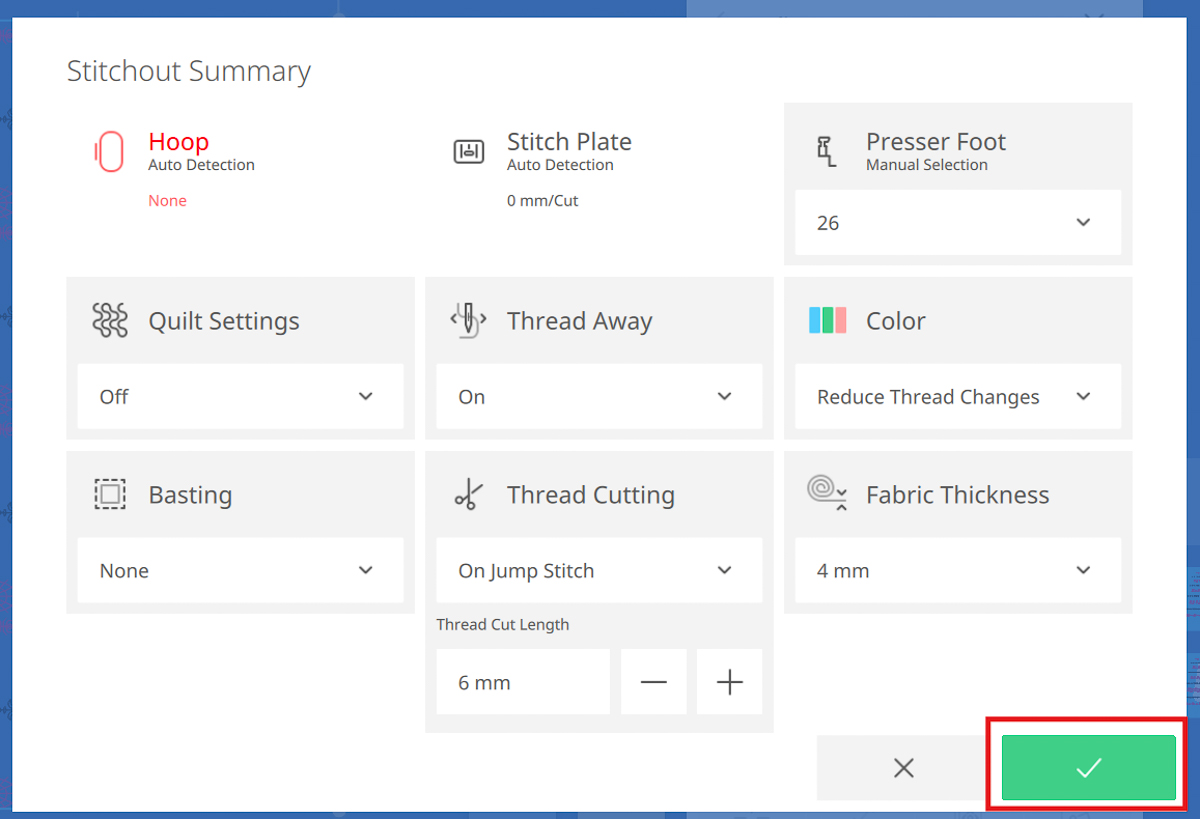The height and width of the screenshot is (819, 1200).
Task: Select the Stitch Plate icon
Action: pos(468,151)
